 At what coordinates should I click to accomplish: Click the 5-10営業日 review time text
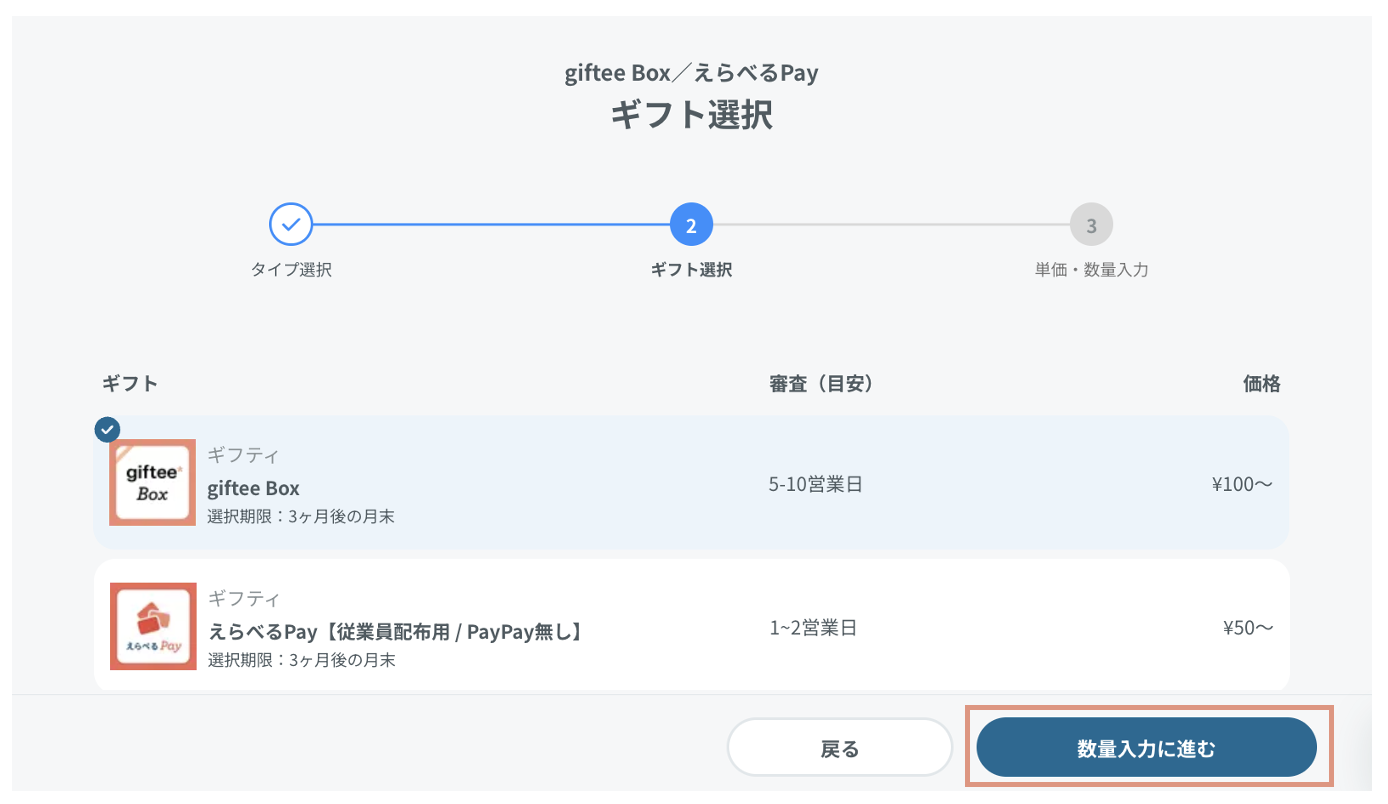[816, 485]
